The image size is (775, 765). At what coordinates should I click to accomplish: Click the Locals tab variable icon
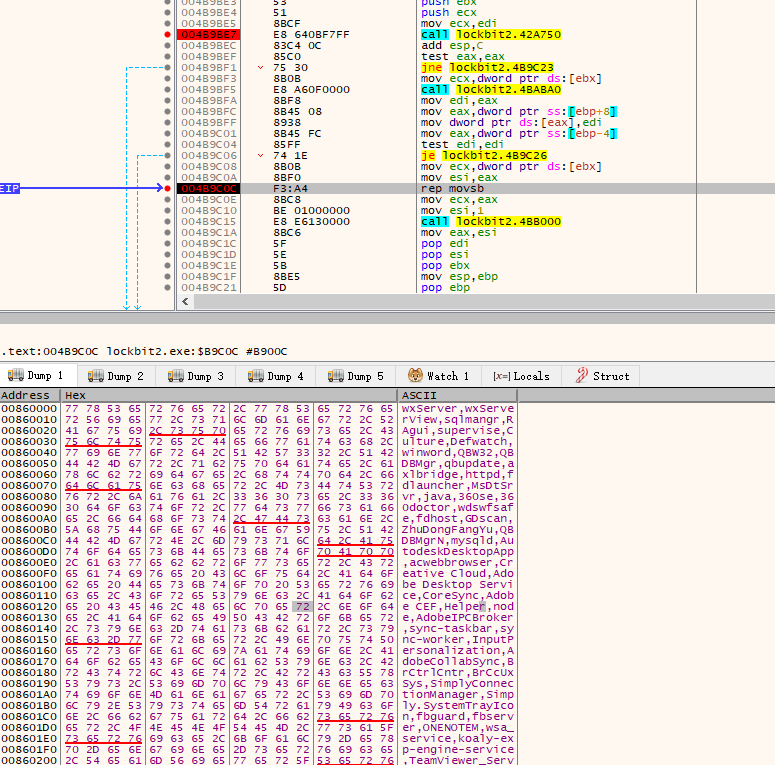pyautogui.click(x=500, y=376)
